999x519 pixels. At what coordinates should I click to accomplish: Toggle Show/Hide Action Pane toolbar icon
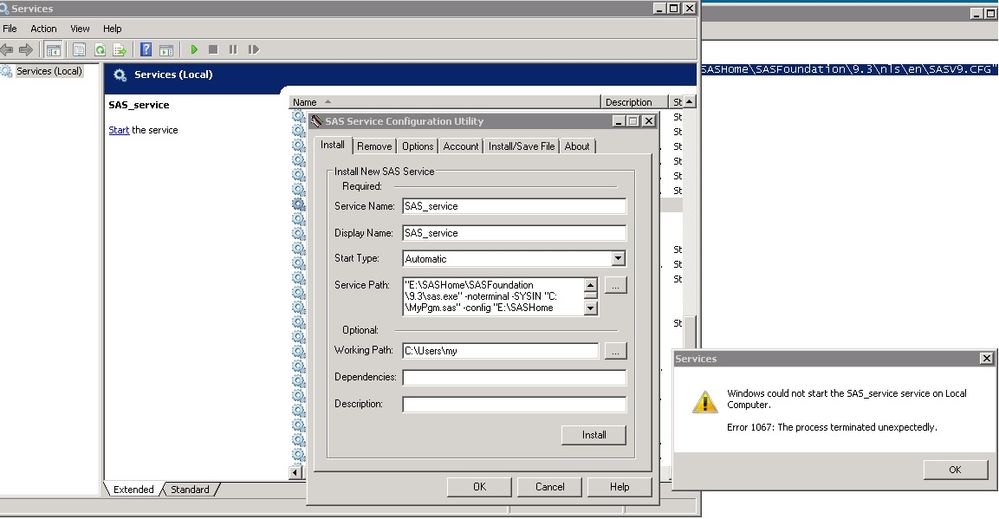click(166, 50)
